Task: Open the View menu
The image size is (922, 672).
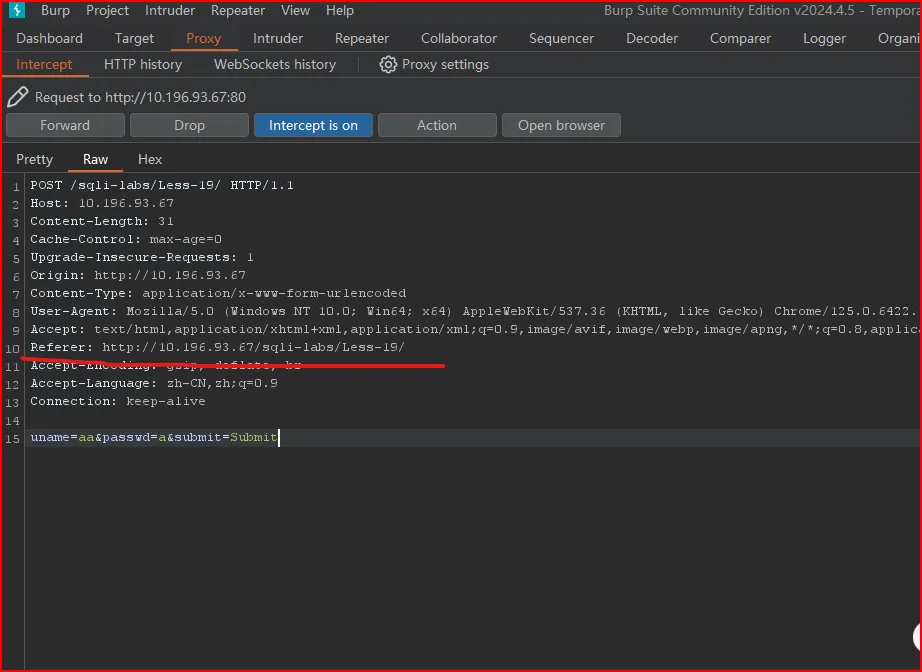Action: pos(295,11)
